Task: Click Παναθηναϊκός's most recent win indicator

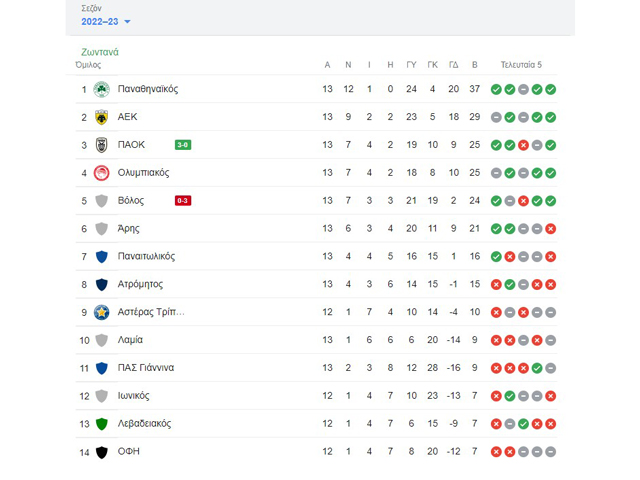Action: [x=551, y=89]
